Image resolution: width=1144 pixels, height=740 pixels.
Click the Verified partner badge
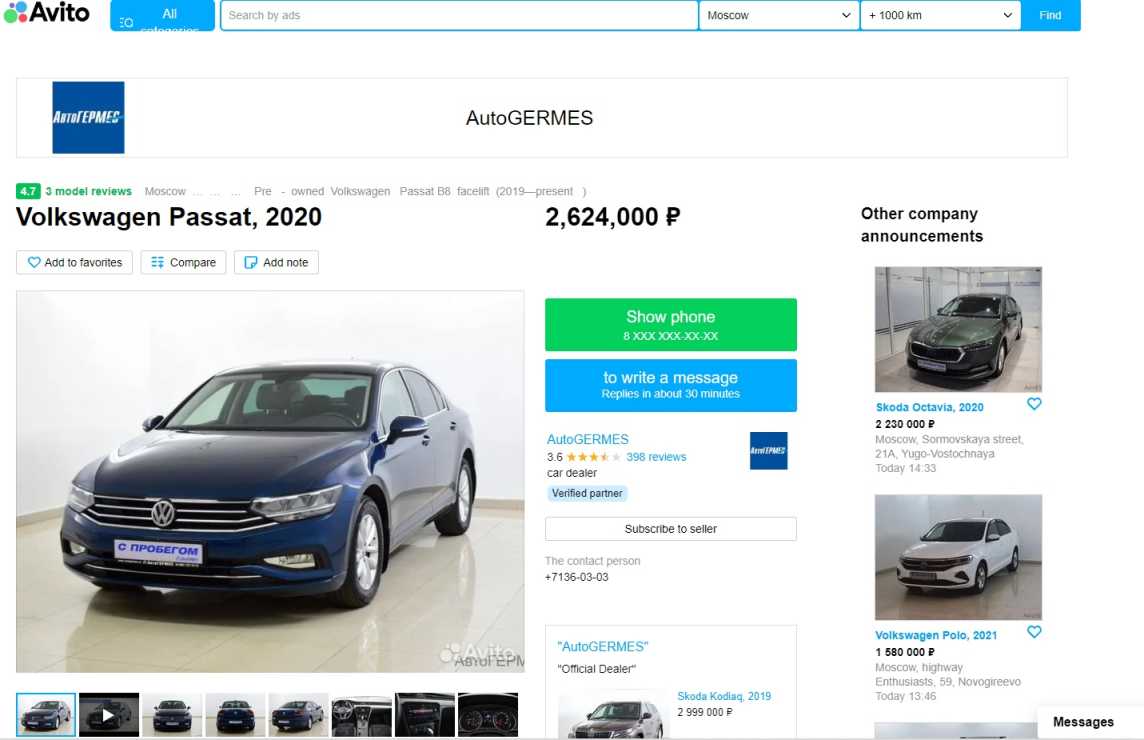[x=587, y=493]
